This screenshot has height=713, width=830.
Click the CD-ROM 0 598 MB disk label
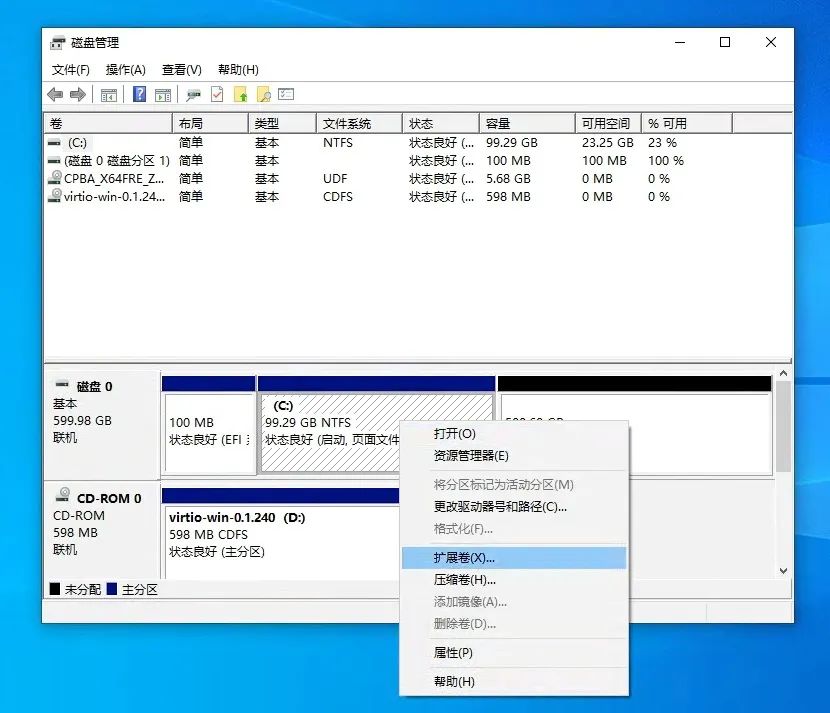(103, 531)
